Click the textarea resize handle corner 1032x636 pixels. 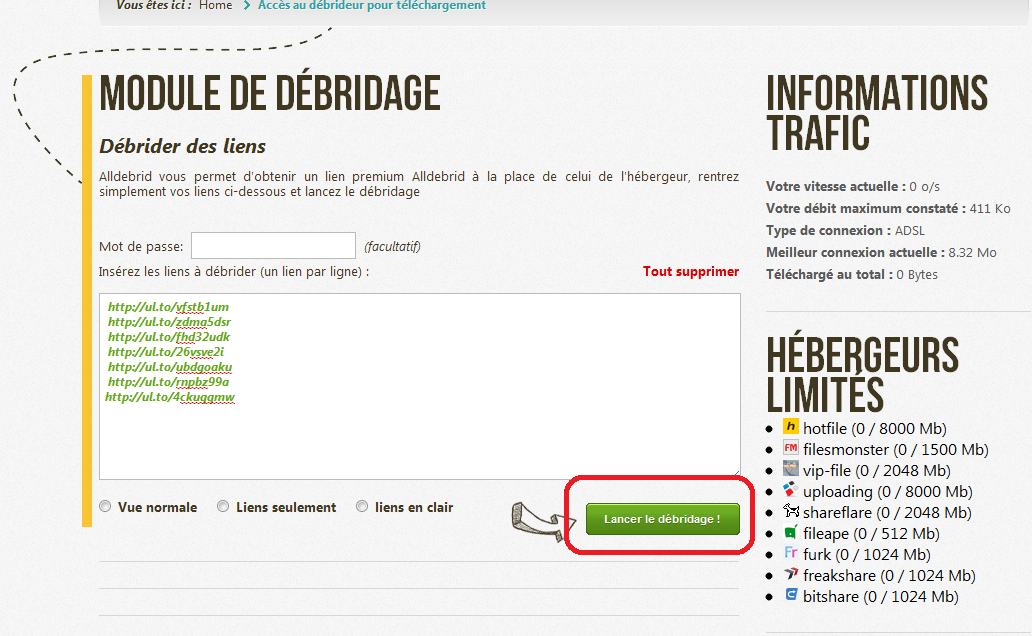736,475
